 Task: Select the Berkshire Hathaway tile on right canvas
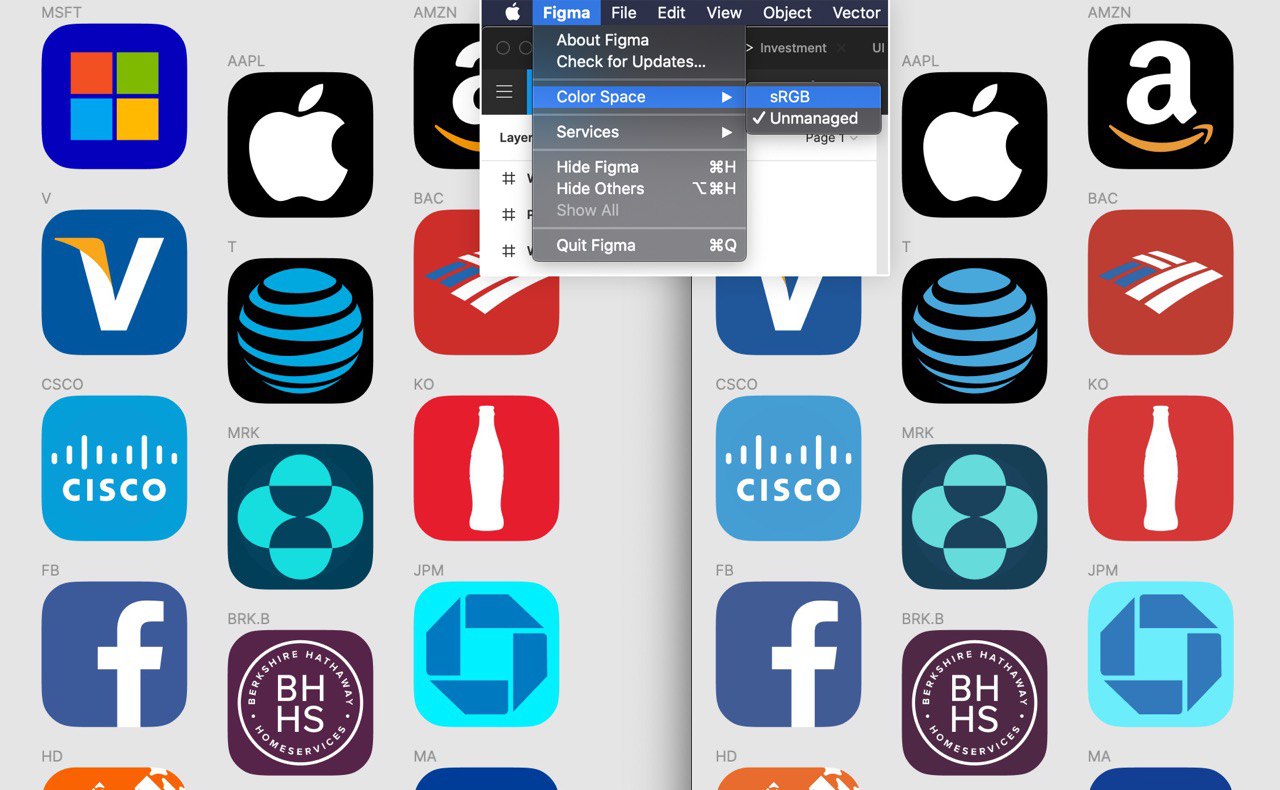click(974, 702)
